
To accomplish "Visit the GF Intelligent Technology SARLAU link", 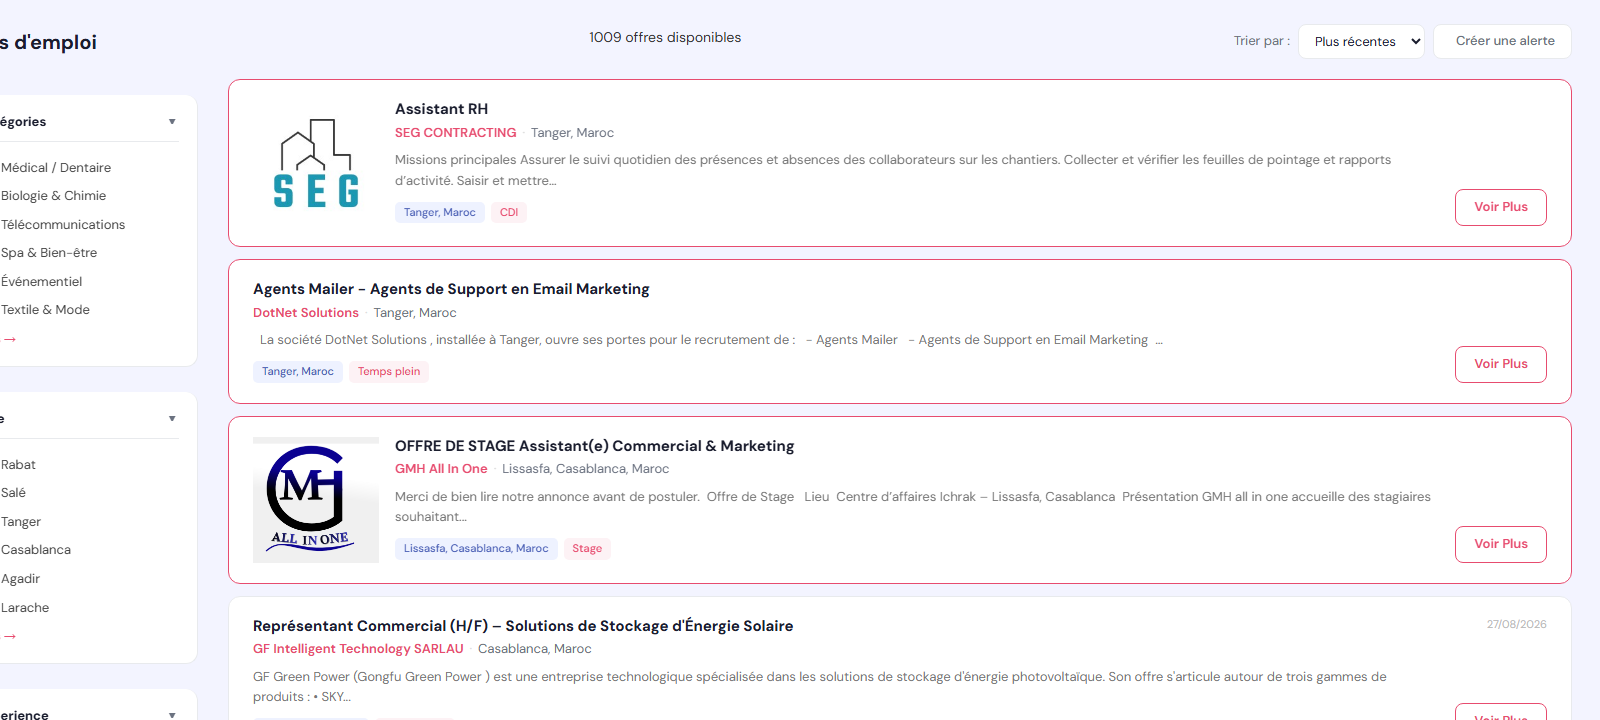I will coord(358,649).
